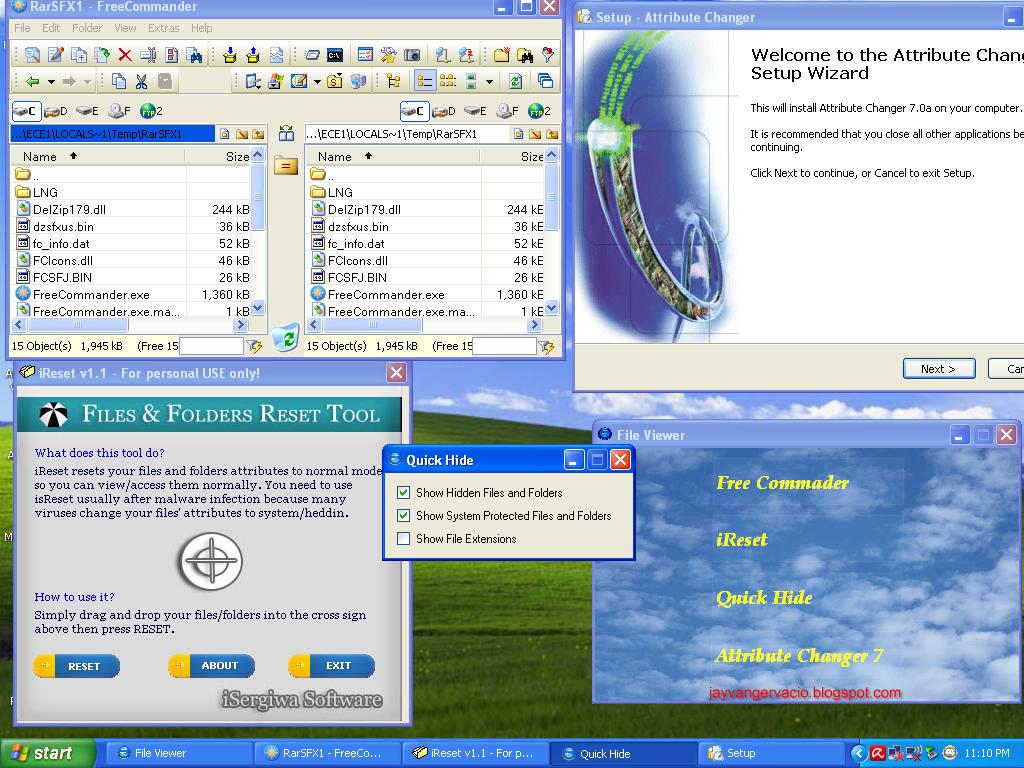The image size is (1024, 768).
Task: Click the Unpack archive icon
Action: click(x=252, y=55)
